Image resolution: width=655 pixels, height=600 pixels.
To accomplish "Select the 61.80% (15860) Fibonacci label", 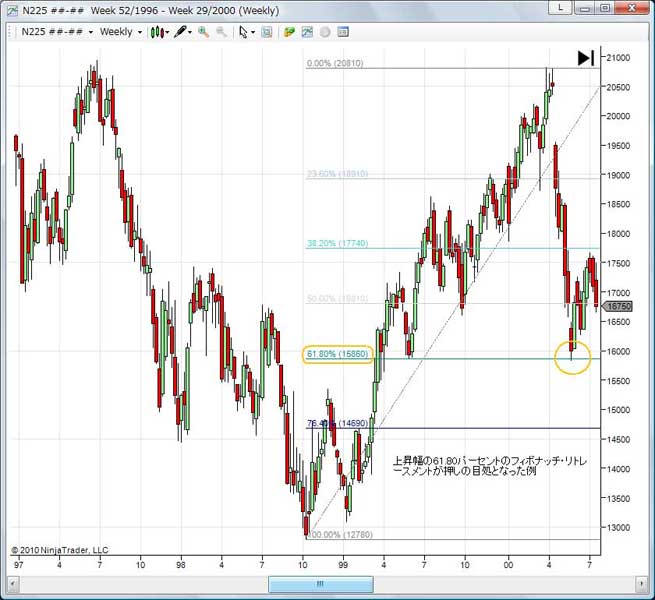I will click(x=336, y=354).
